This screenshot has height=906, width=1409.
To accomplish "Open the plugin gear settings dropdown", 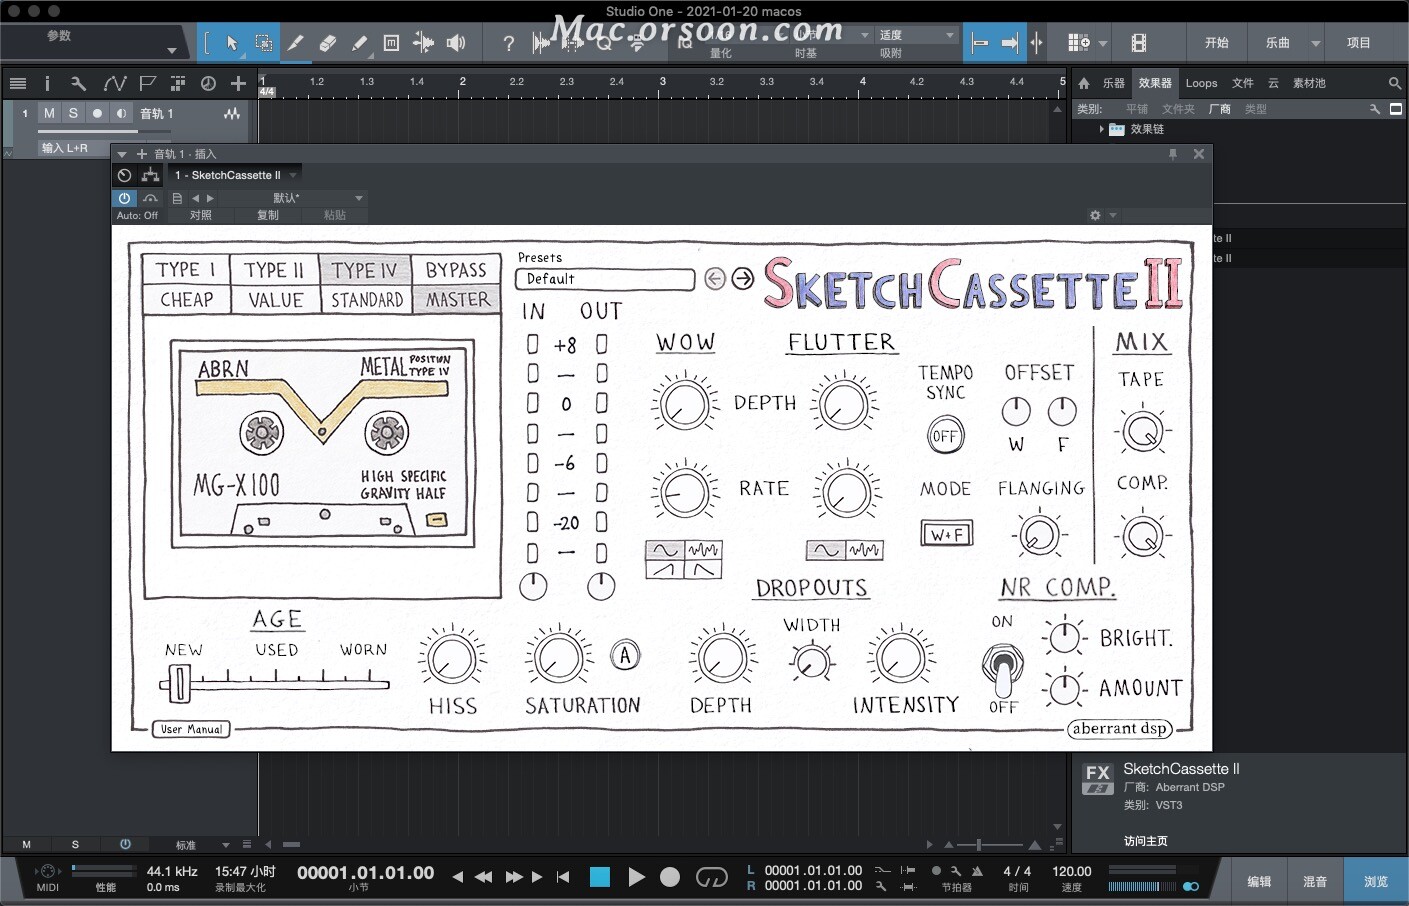I will click(1103, 215).
